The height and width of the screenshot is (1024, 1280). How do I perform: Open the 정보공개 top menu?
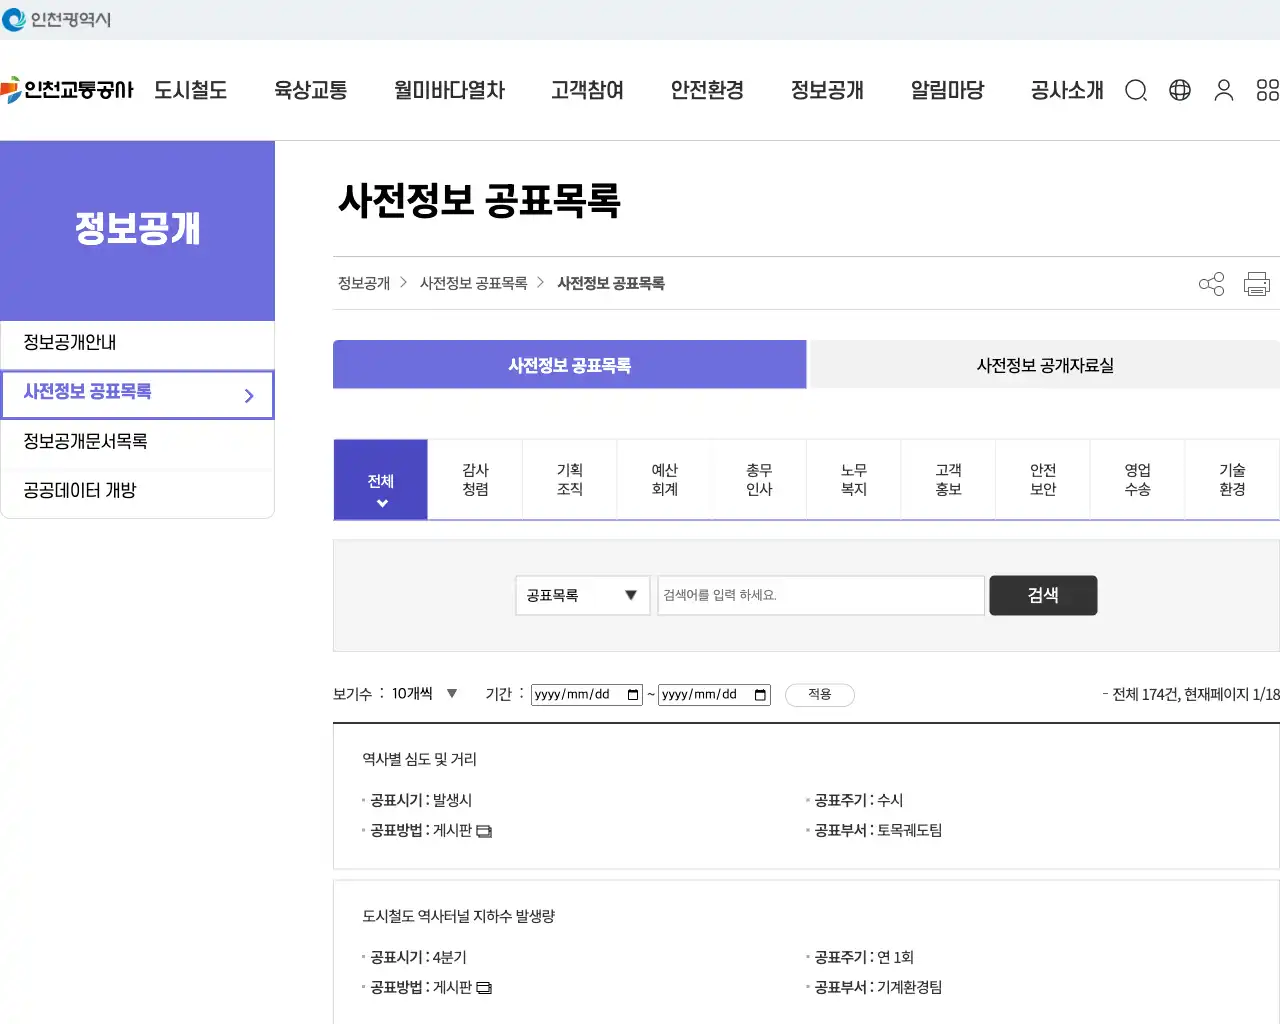click(x=827, y=91)
